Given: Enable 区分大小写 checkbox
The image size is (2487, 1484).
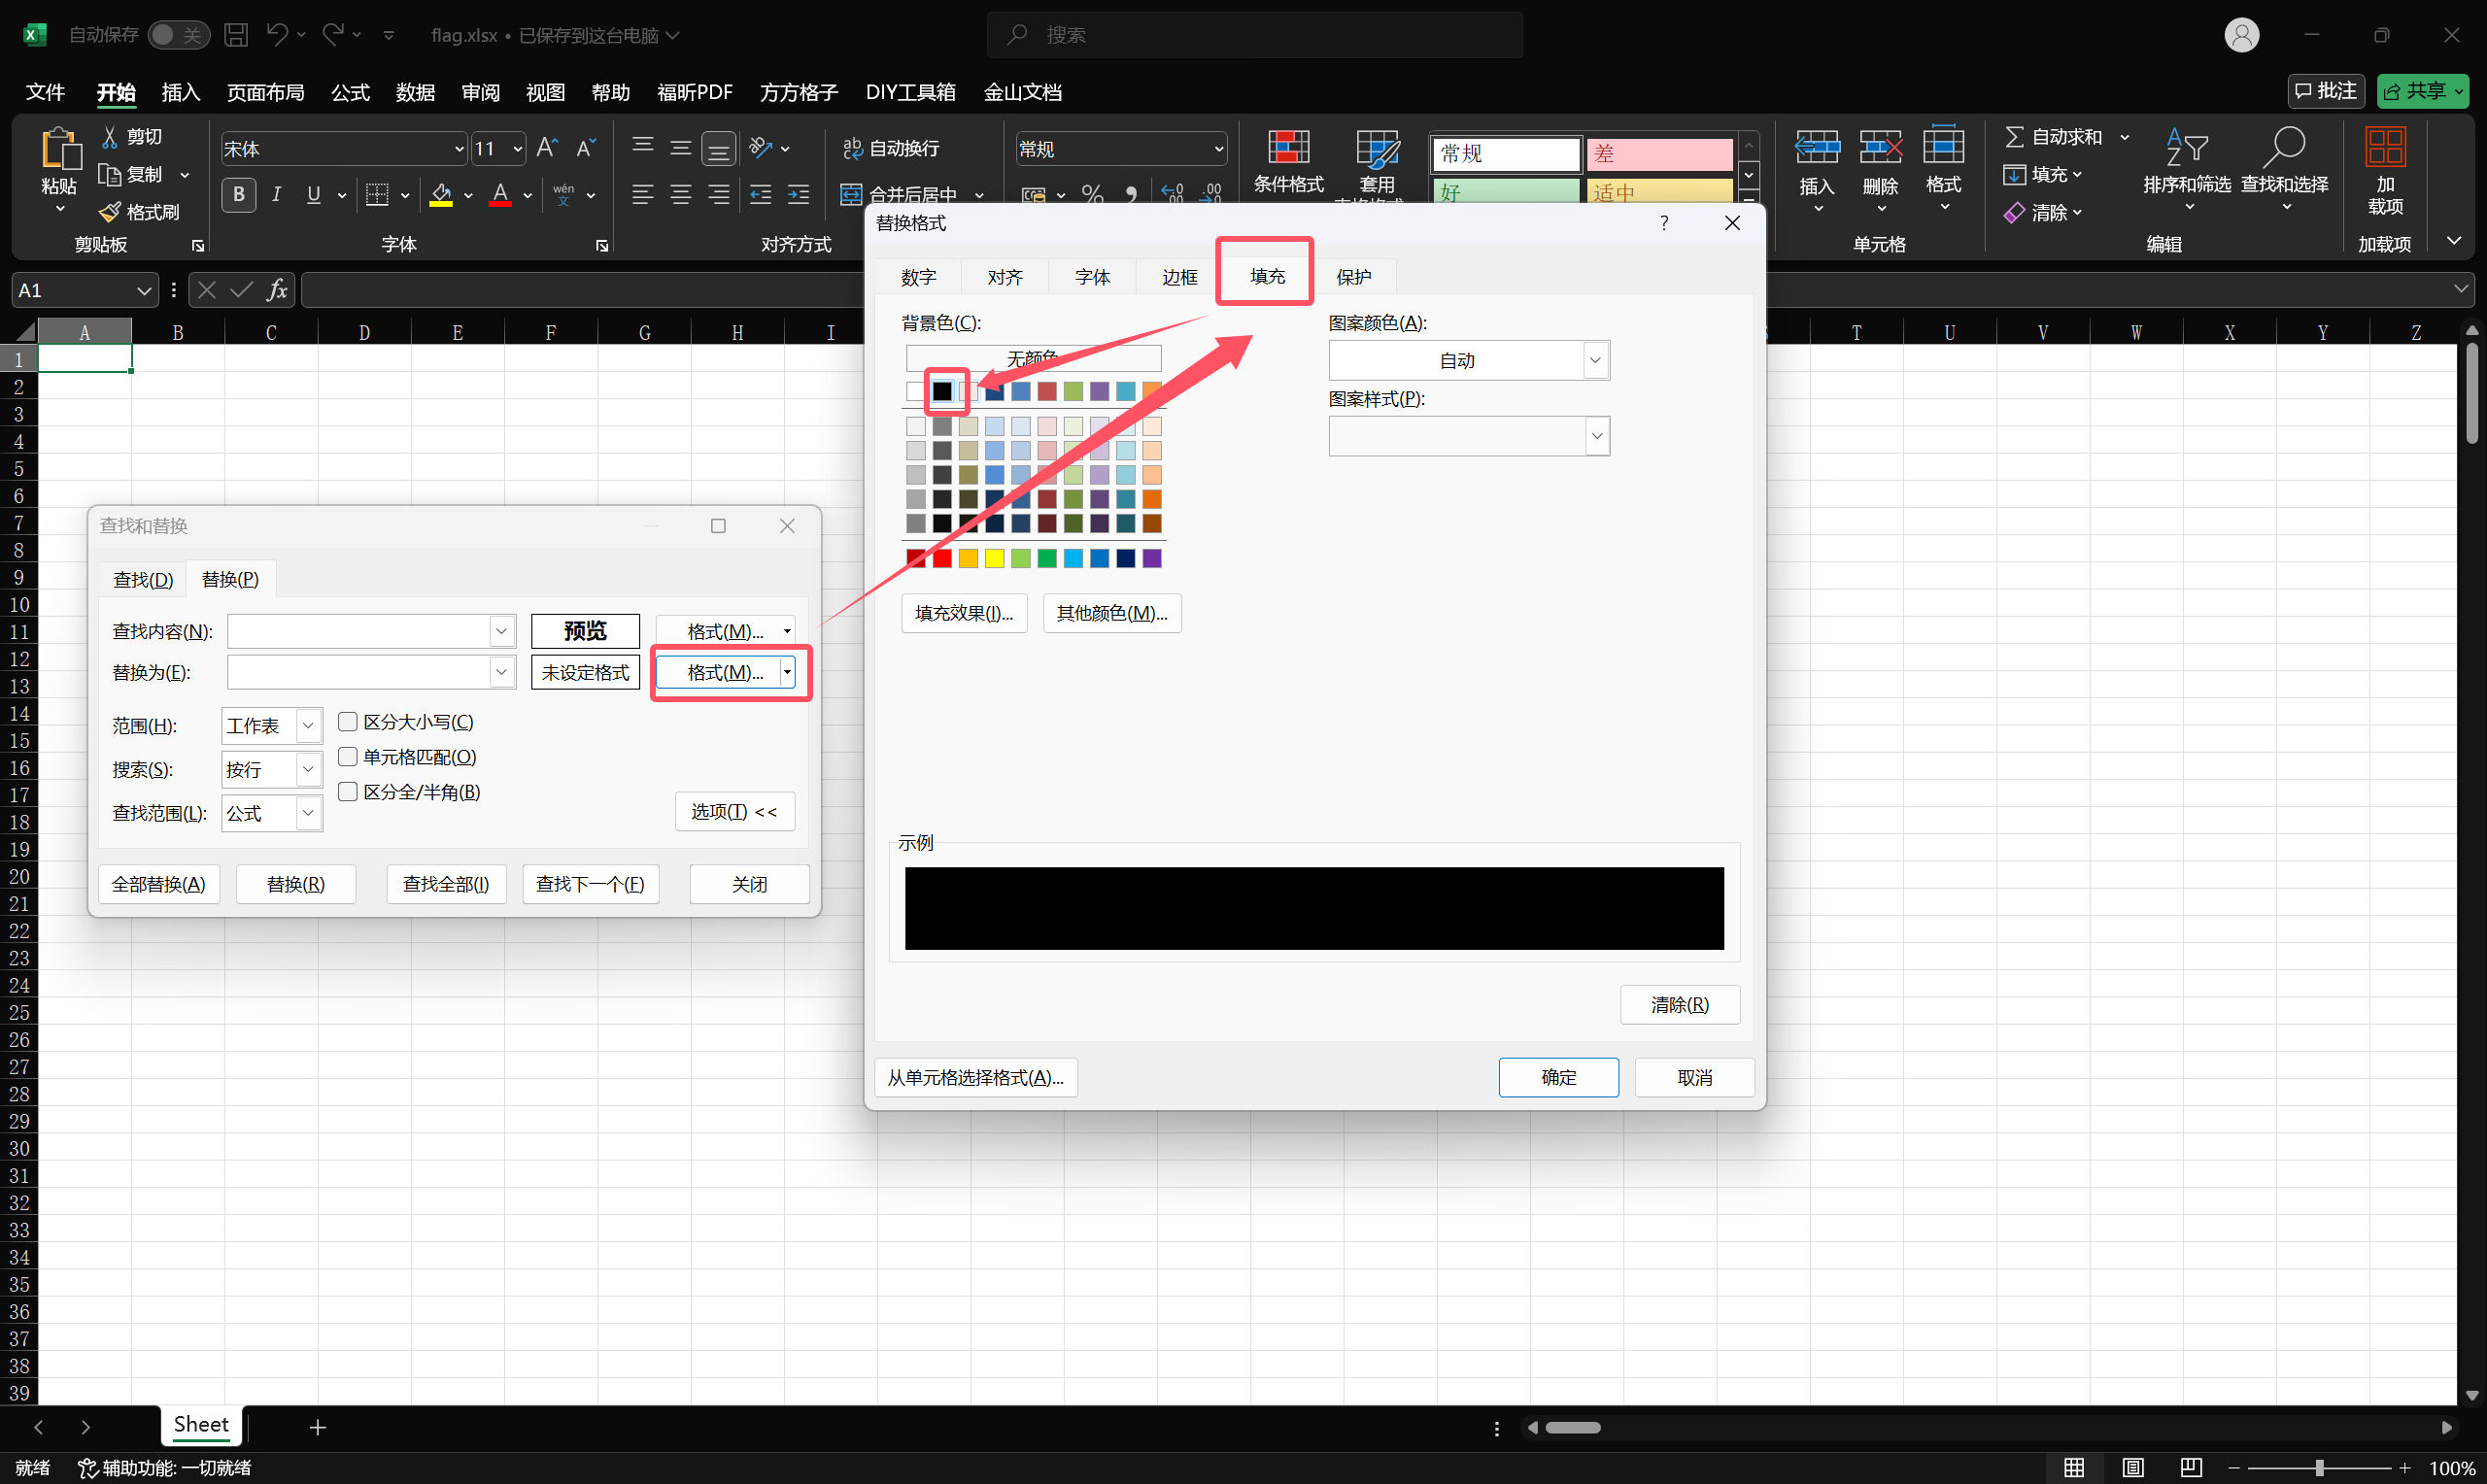Looking at the screenshot, I should [x=348, y=721].
